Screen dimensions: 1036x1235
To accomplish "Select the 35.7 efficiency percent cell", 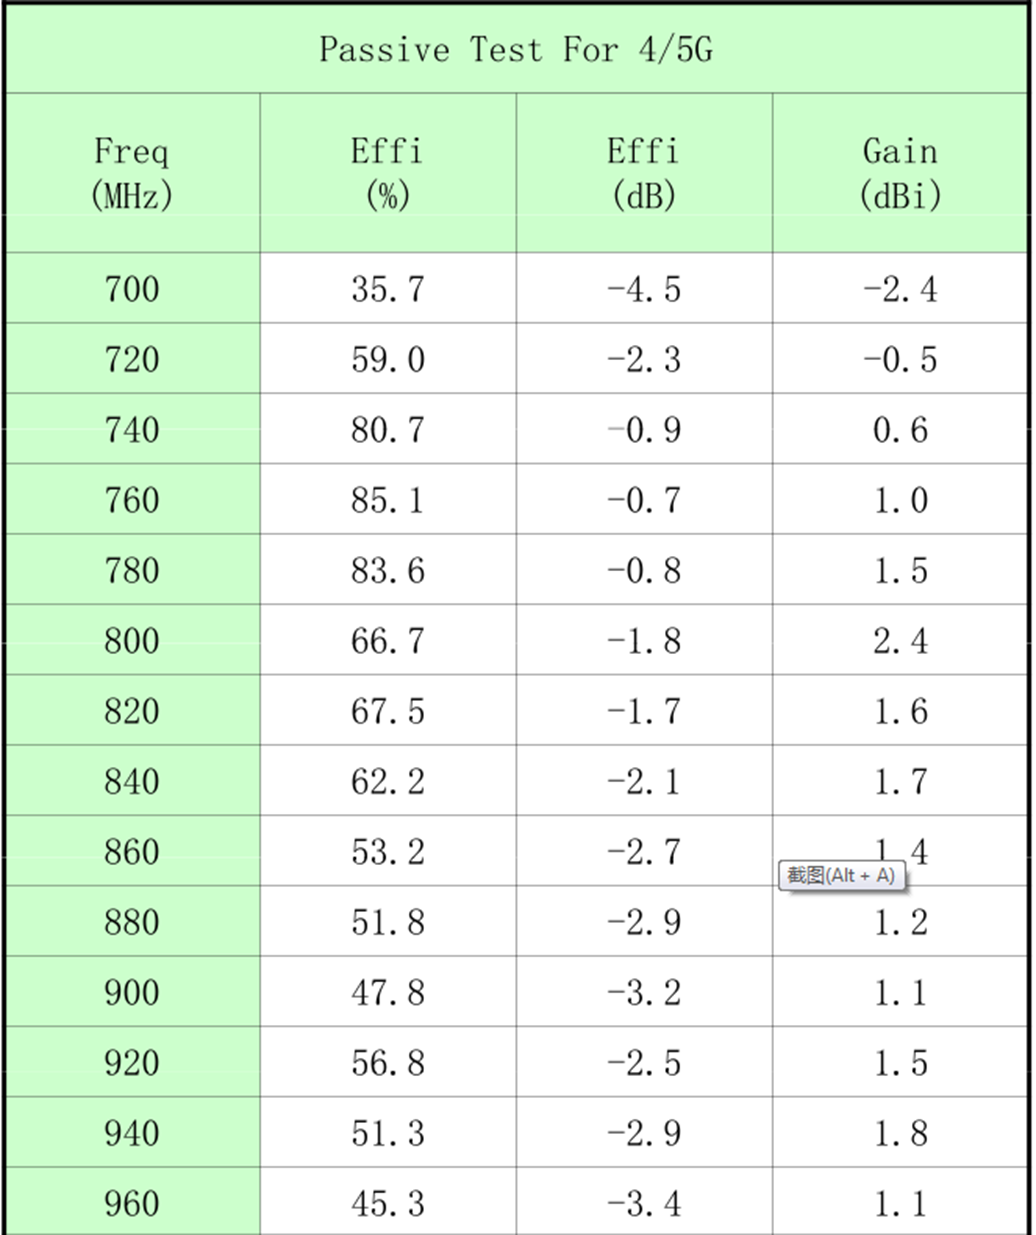I will 388,289.
